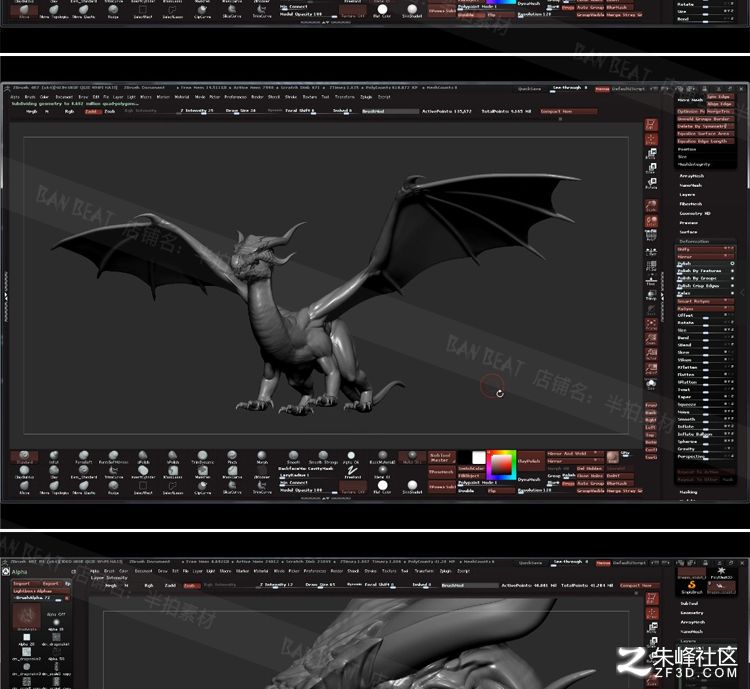The height and width of the screenshot is (689, 750).
Task: Select the Dam_Standard brush in middle window
Action: click(x=84, y=472)
